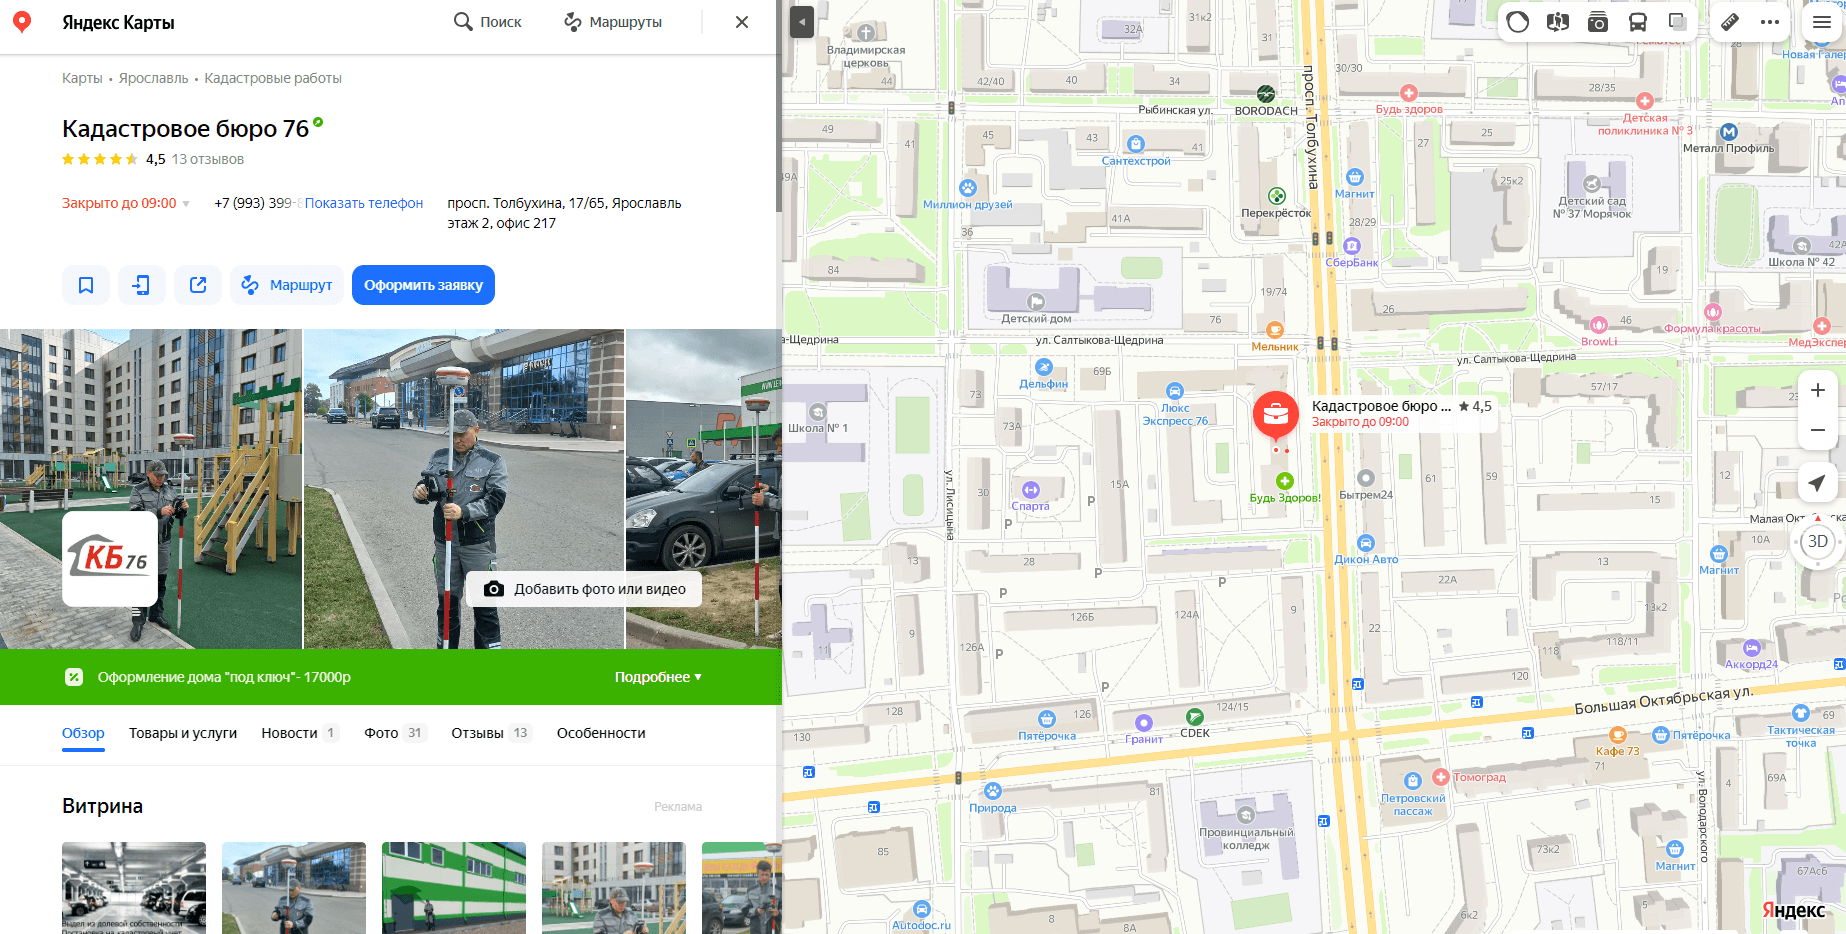
Task: Open the three-dots more tools menu
Action: point(1770,22)
